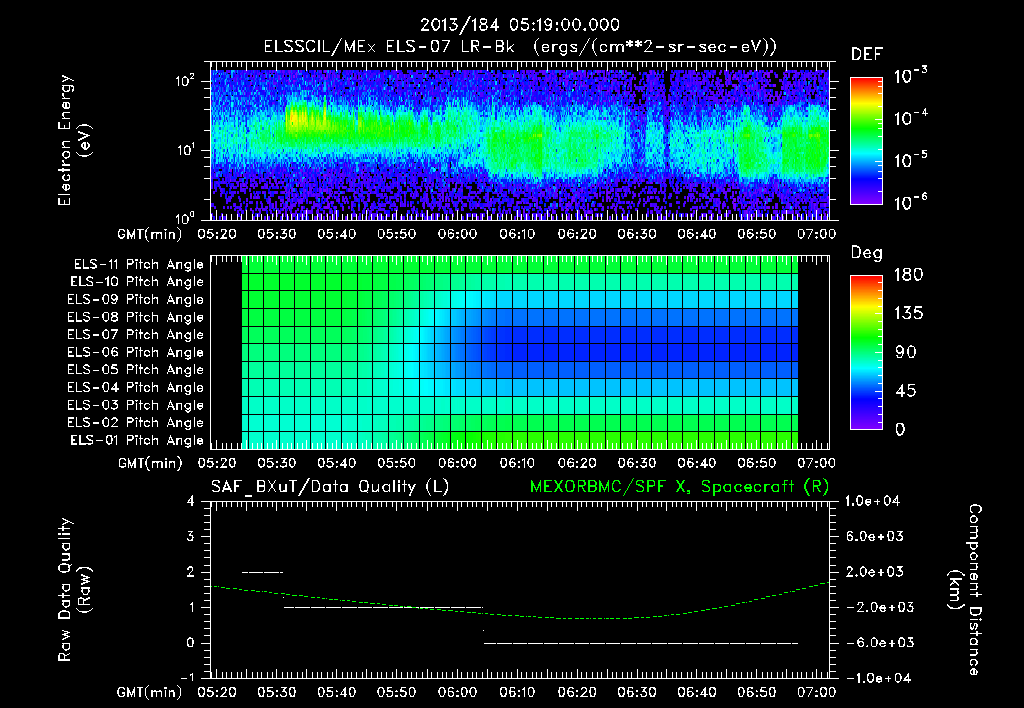
Task: Select the ELS-04 Pitch Angle row label
Action: (135, 387)
